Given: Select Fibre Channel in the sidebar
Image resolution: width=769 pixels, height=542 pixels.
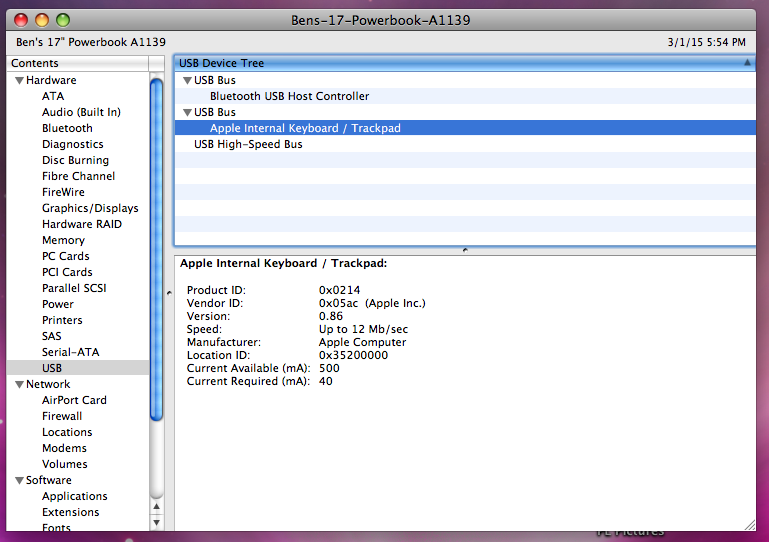Looking at the screenshot, I should coord(78,176).
